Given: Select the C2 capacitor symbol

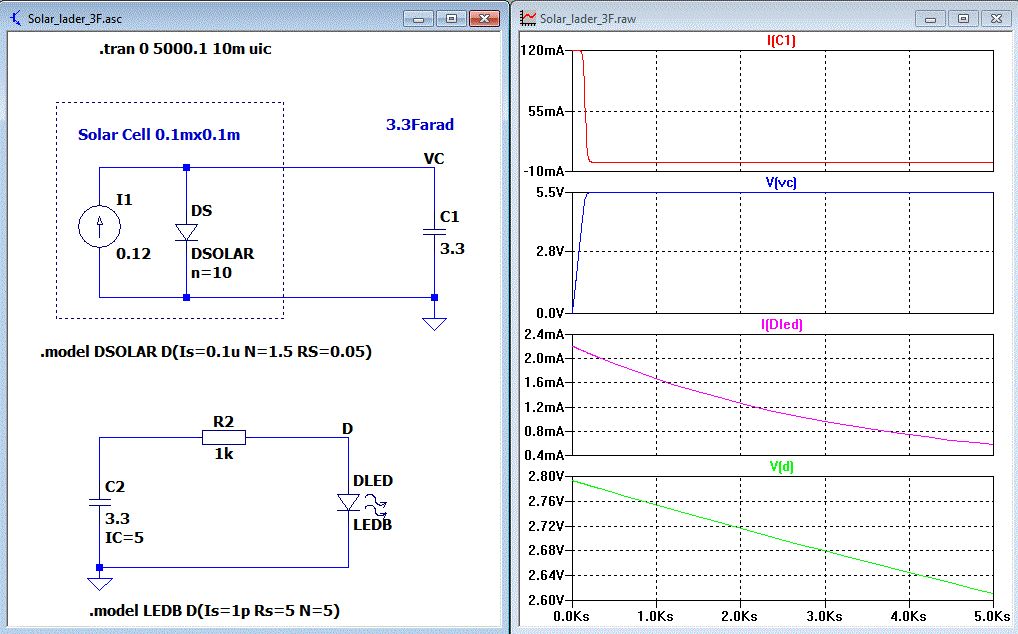Looking at the screenshot, I should (99, 501).
